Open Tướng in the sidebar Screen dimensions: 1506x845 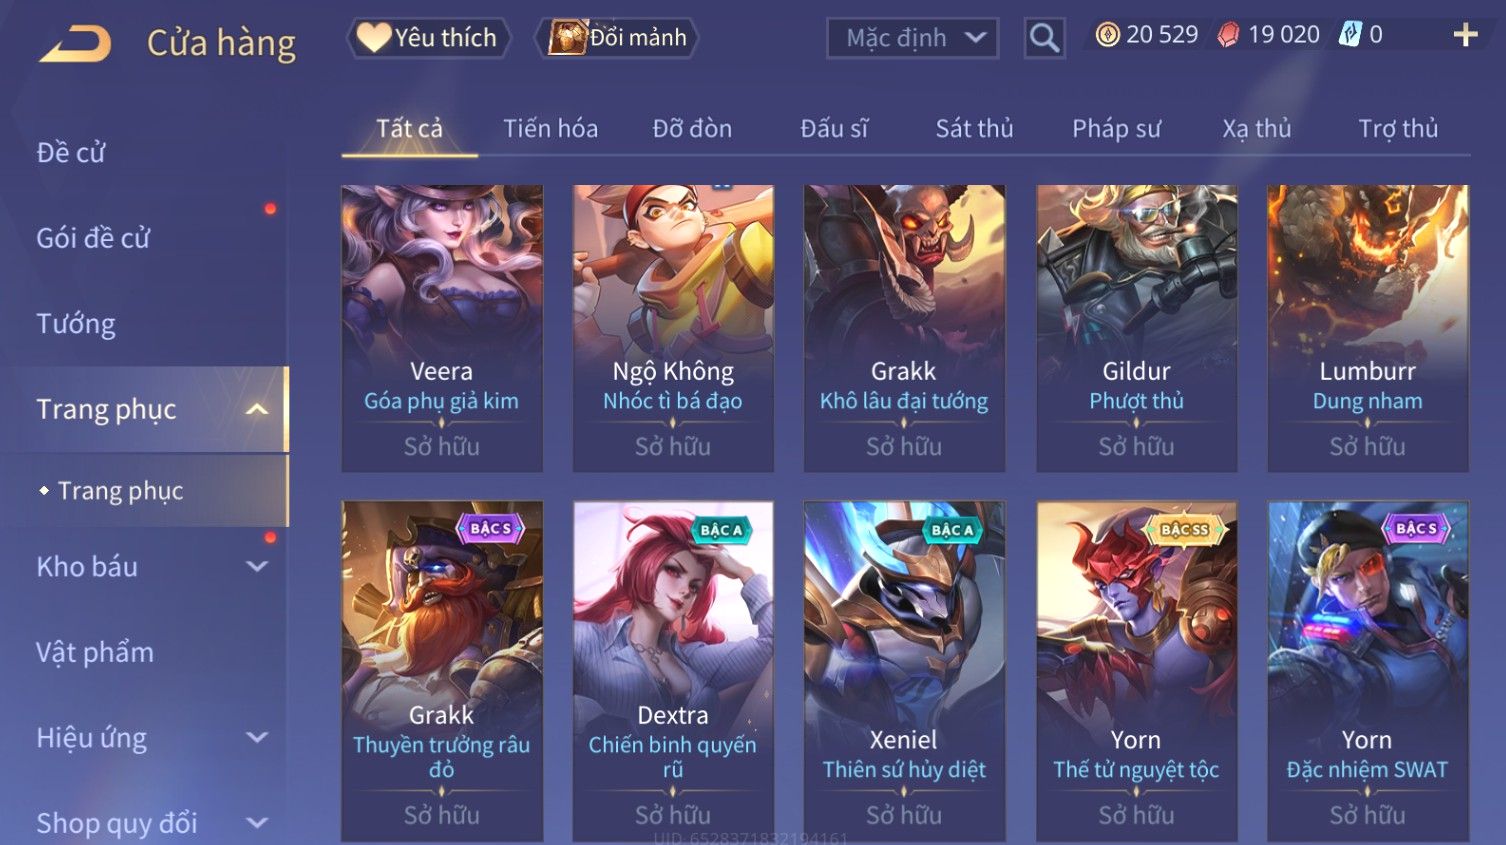76,323
